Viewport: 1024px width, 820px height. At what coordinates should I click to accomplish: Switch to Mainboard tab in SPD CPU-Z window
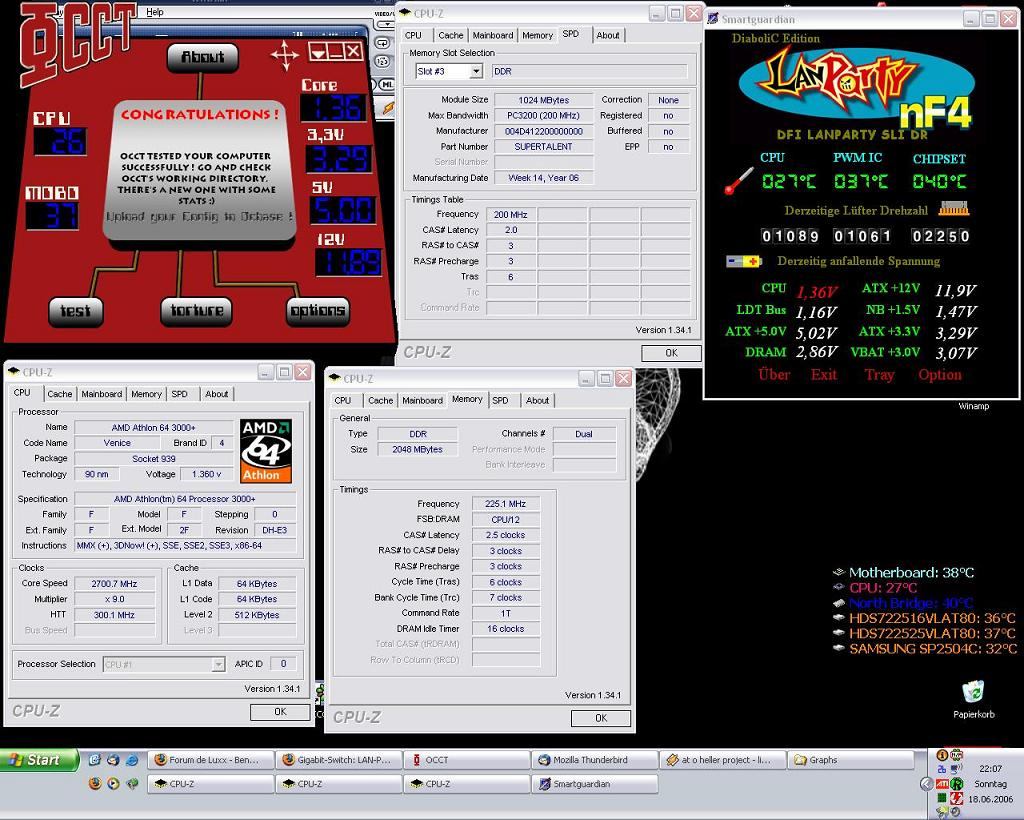[x=492, y=35]
